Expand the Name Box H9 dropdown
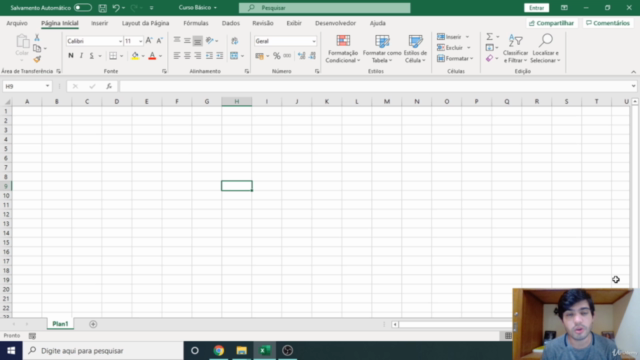Screen dimensions: 640x360 [x=47, y=86]
